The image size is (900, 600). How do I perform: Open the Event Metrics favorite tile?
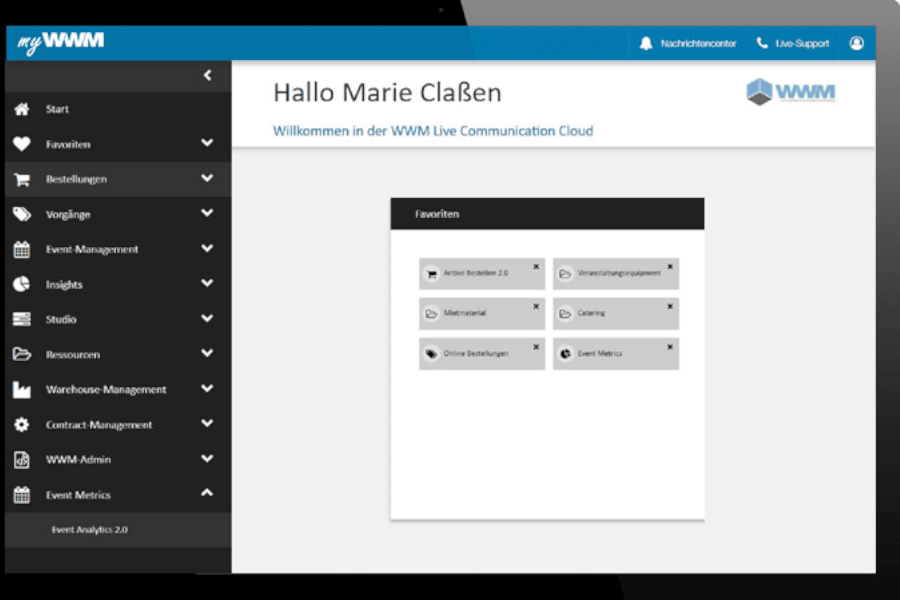pos(616,354)
